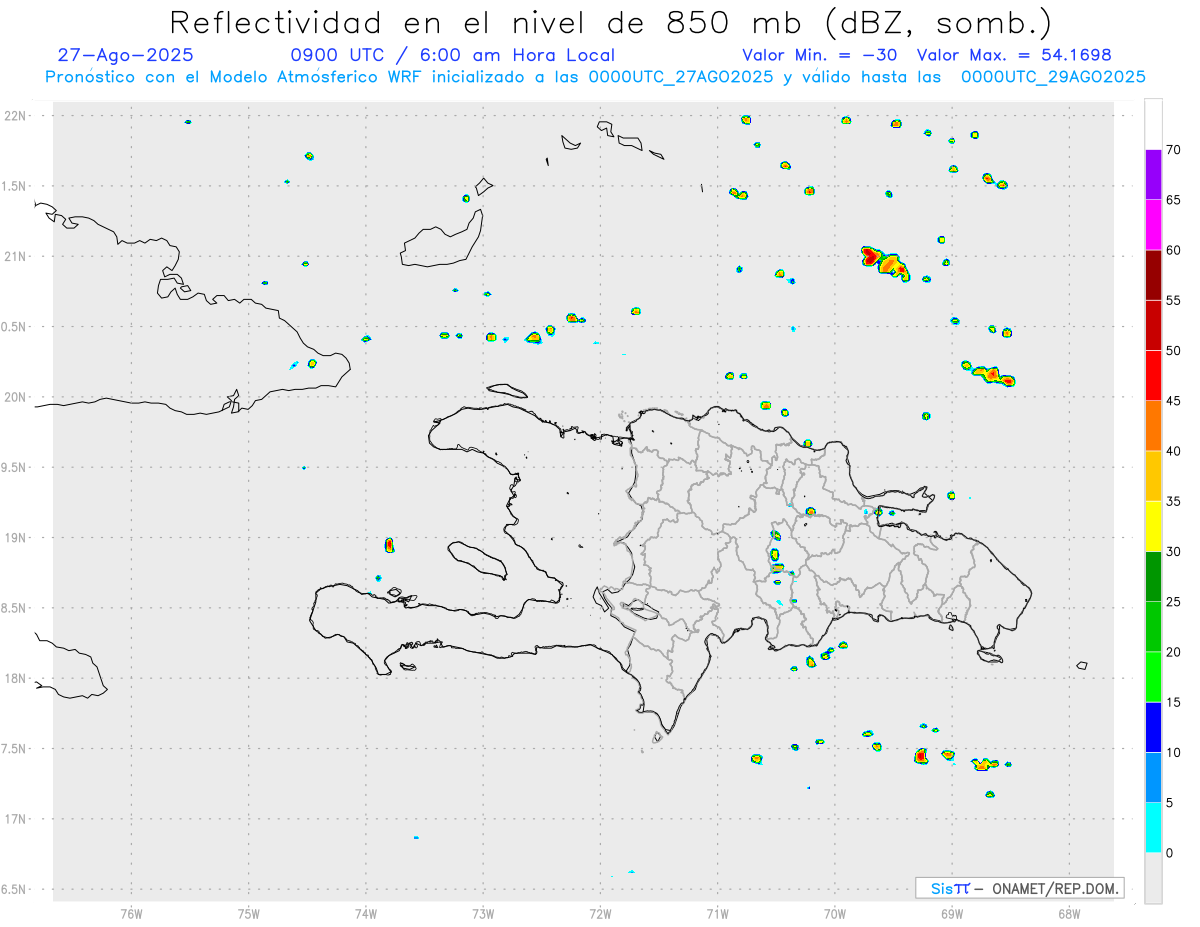Click the cyan 0–5 dBZ color band
The image size is (1200, 927).
[x=1153, y=828]
